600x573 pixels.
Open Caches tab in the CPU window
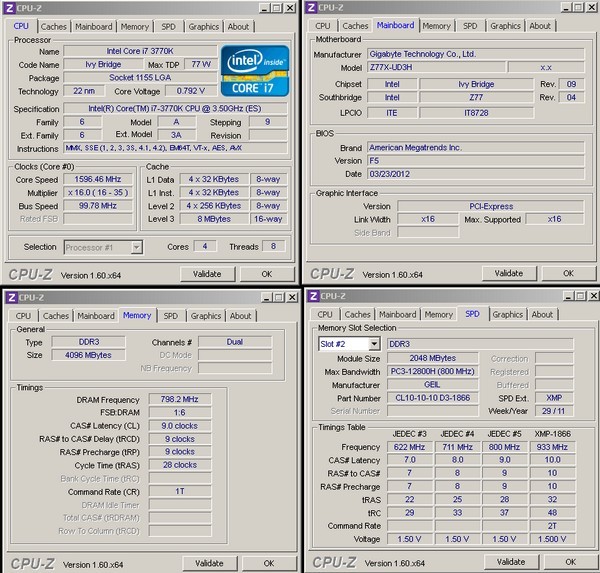point(54,26)
